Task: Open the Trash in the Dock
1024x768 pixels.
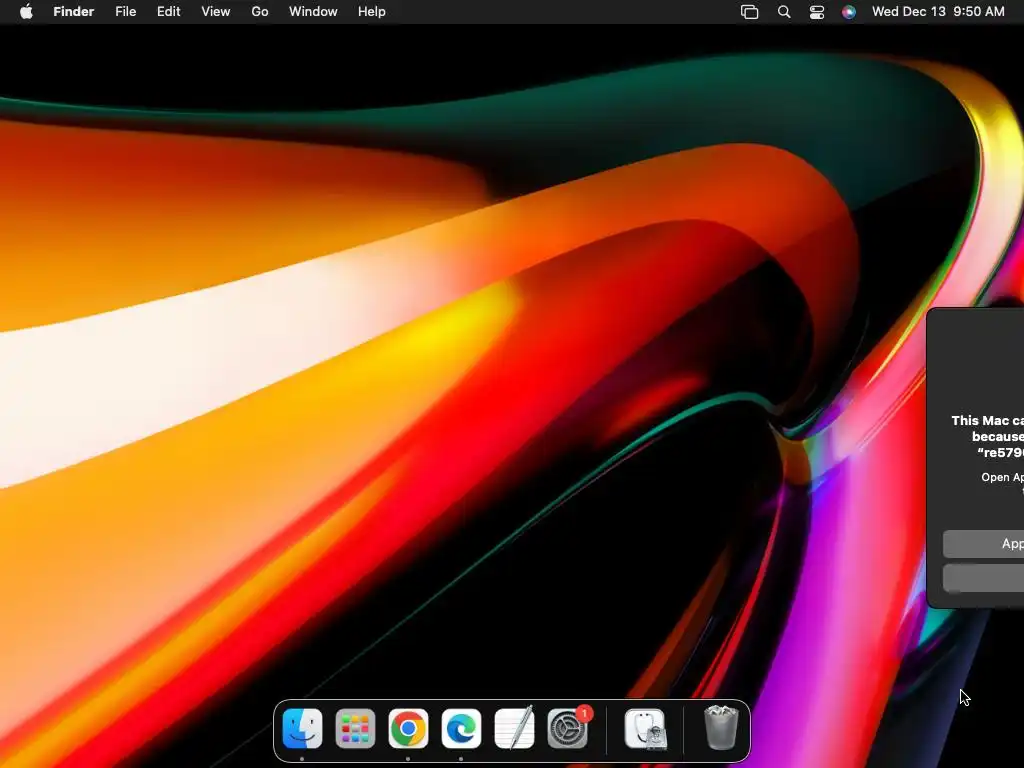Action: (x=721, y=728)
